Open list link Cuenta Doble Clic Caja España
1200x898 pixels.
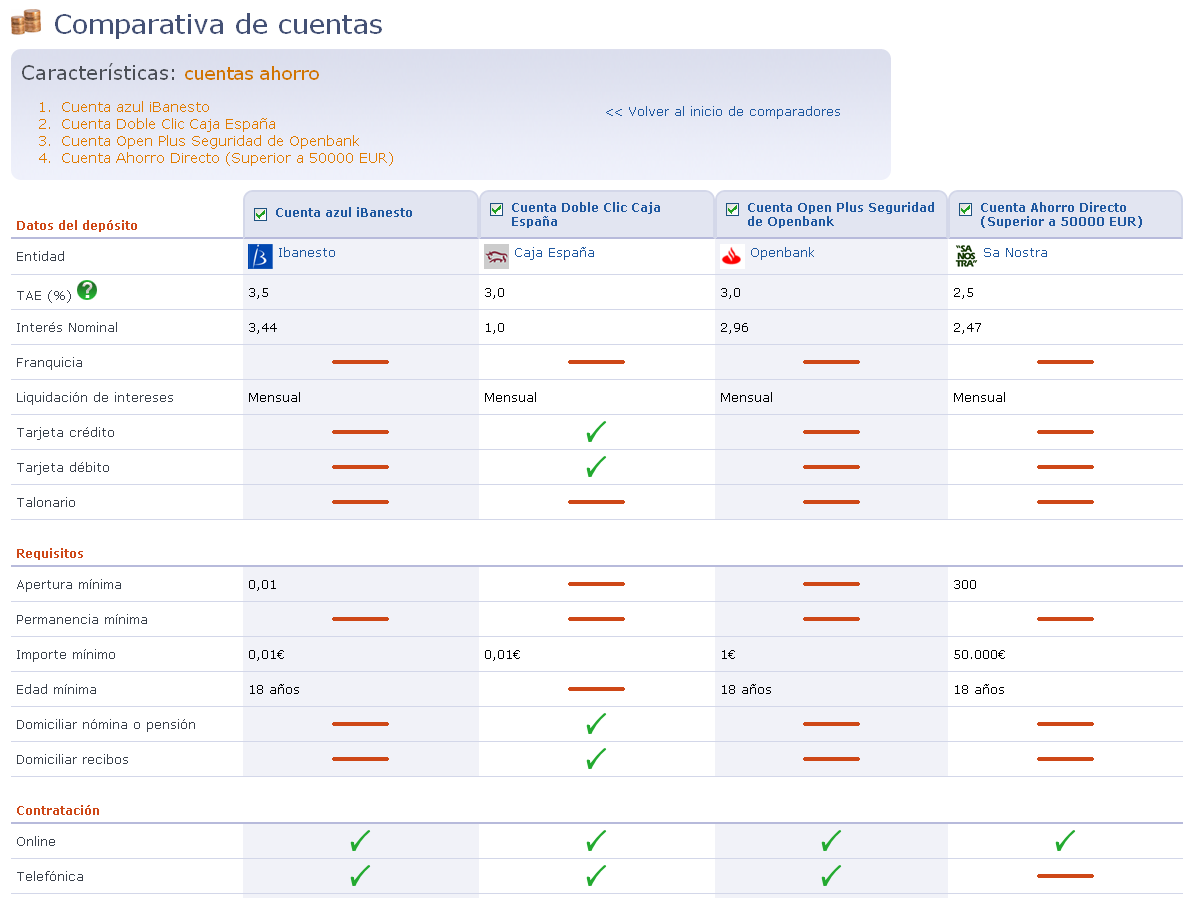tap(168, 124)
